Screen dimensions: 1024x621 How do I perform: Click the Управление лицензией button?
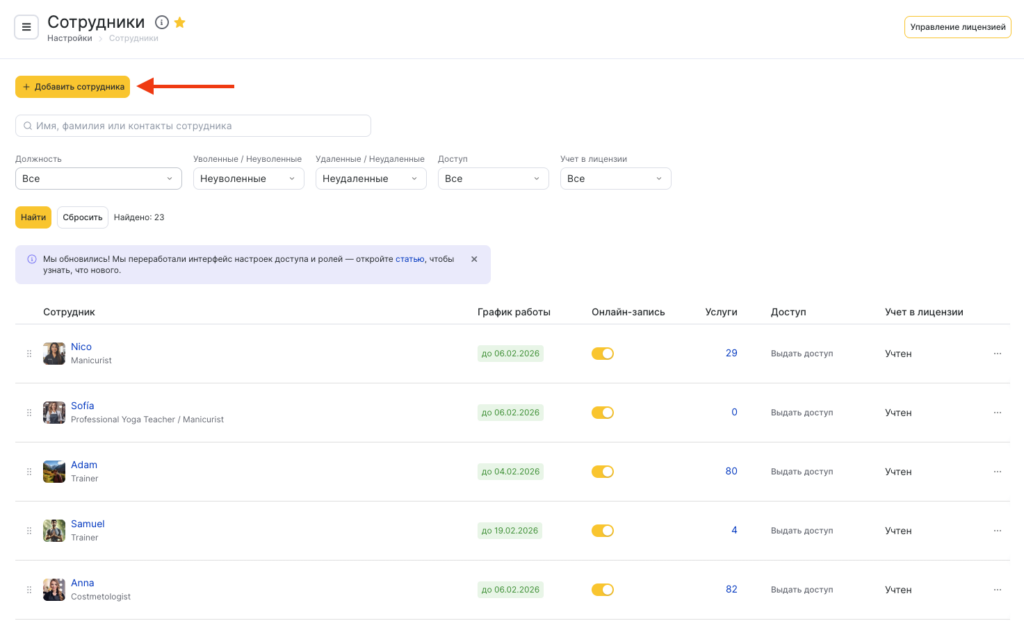957,27
